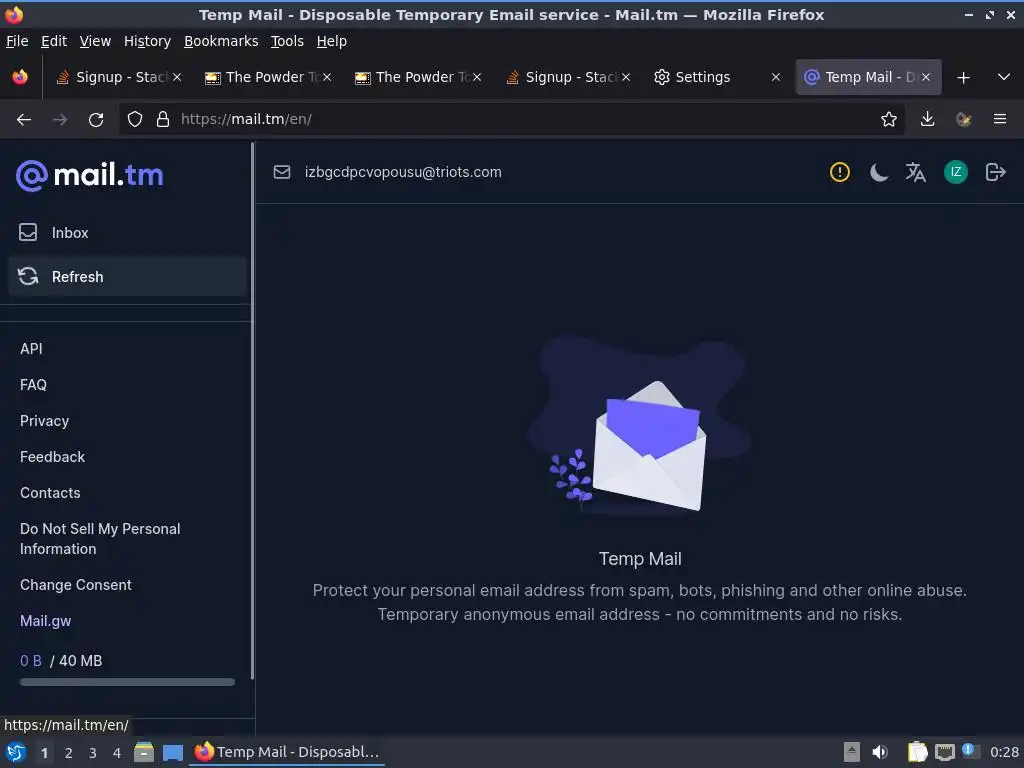Click the storage usage progress bar
The height and width of the screenshot is (768, 1024).
pyautogui.click(x=127, y=682)
